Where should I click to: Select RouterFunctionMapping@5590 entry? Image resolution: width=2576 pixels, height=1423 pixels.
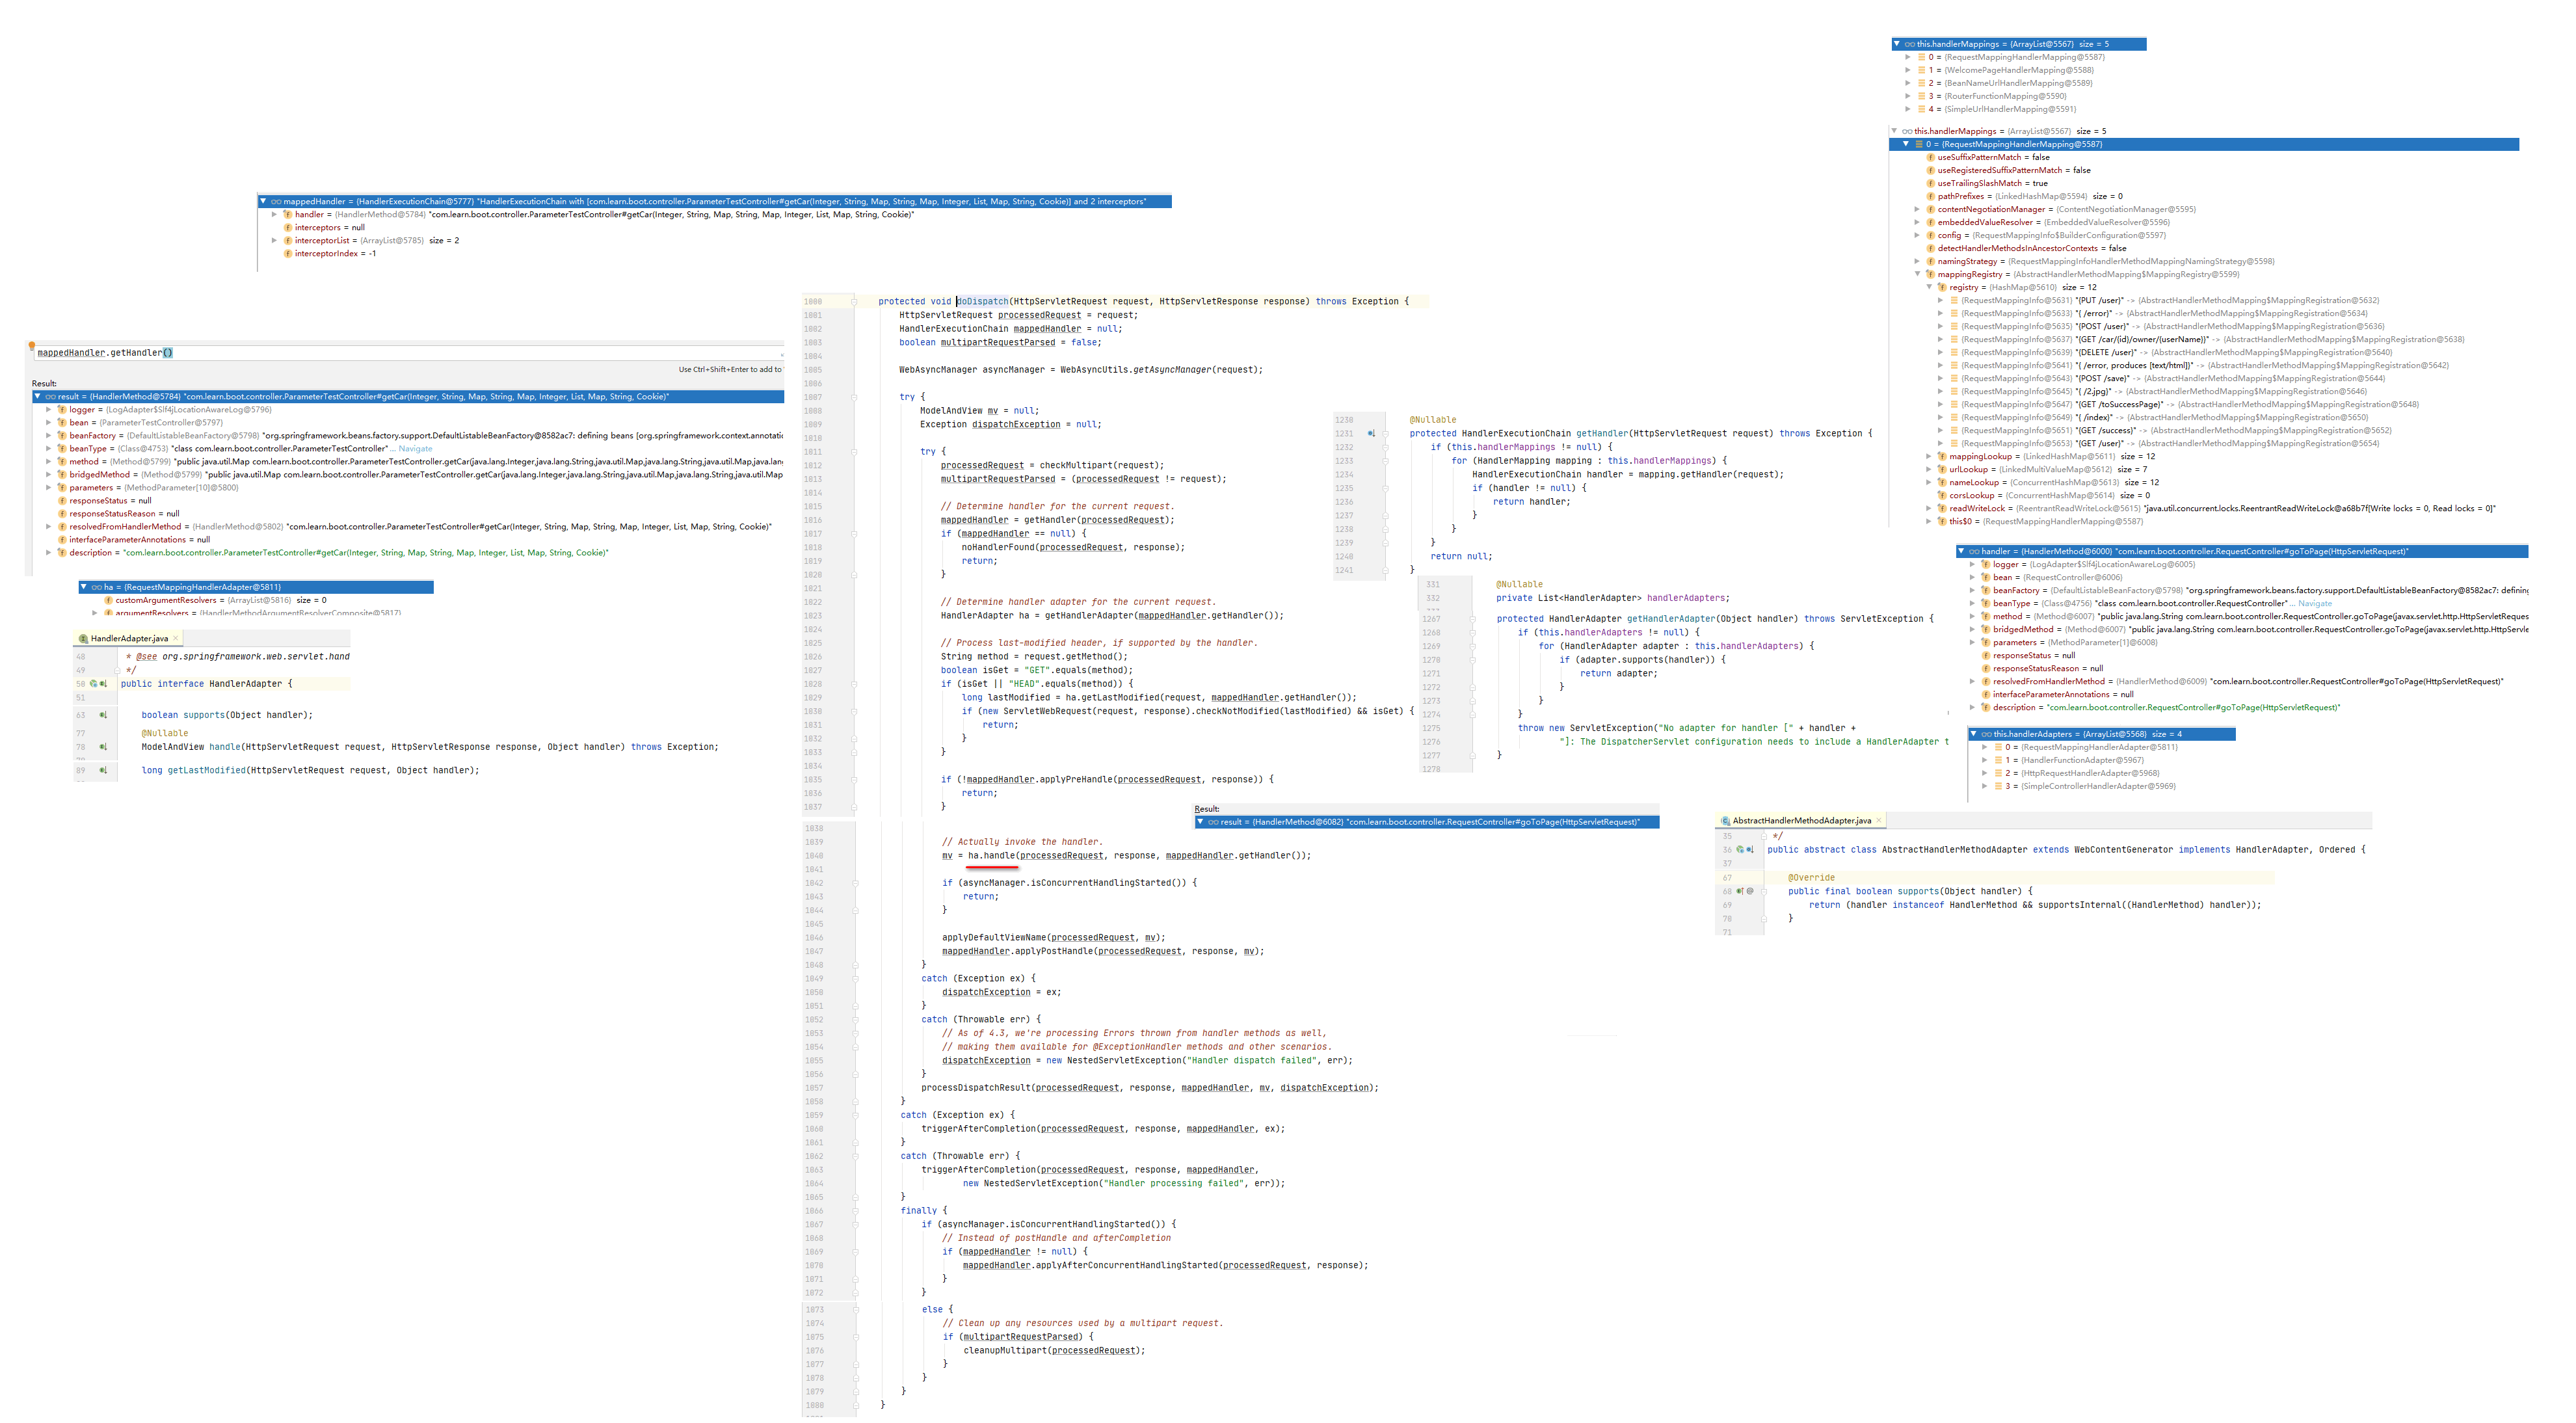coord(1991,96)
